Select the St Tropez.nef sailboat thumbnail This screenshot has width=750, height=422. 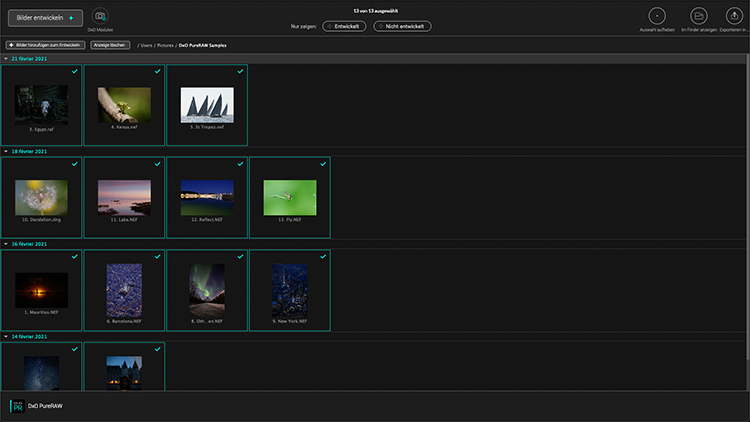(x=207, y=104)
